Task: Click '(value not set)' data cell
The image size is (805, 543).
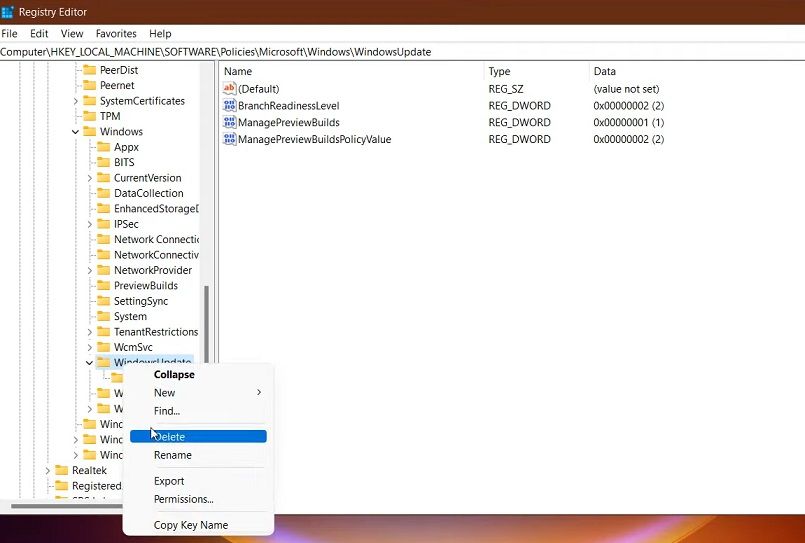Action: click(626, 89)
